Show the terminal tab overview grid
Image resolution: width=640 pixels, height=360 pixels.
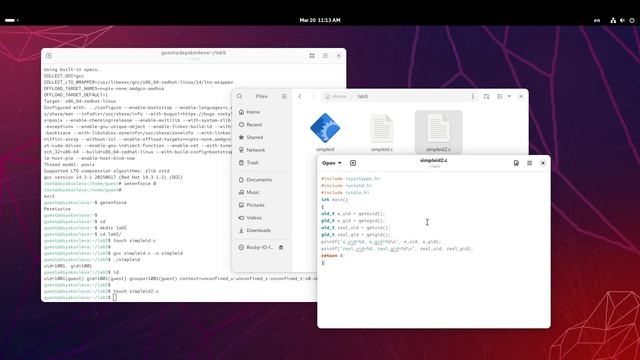tap(312, 56)
